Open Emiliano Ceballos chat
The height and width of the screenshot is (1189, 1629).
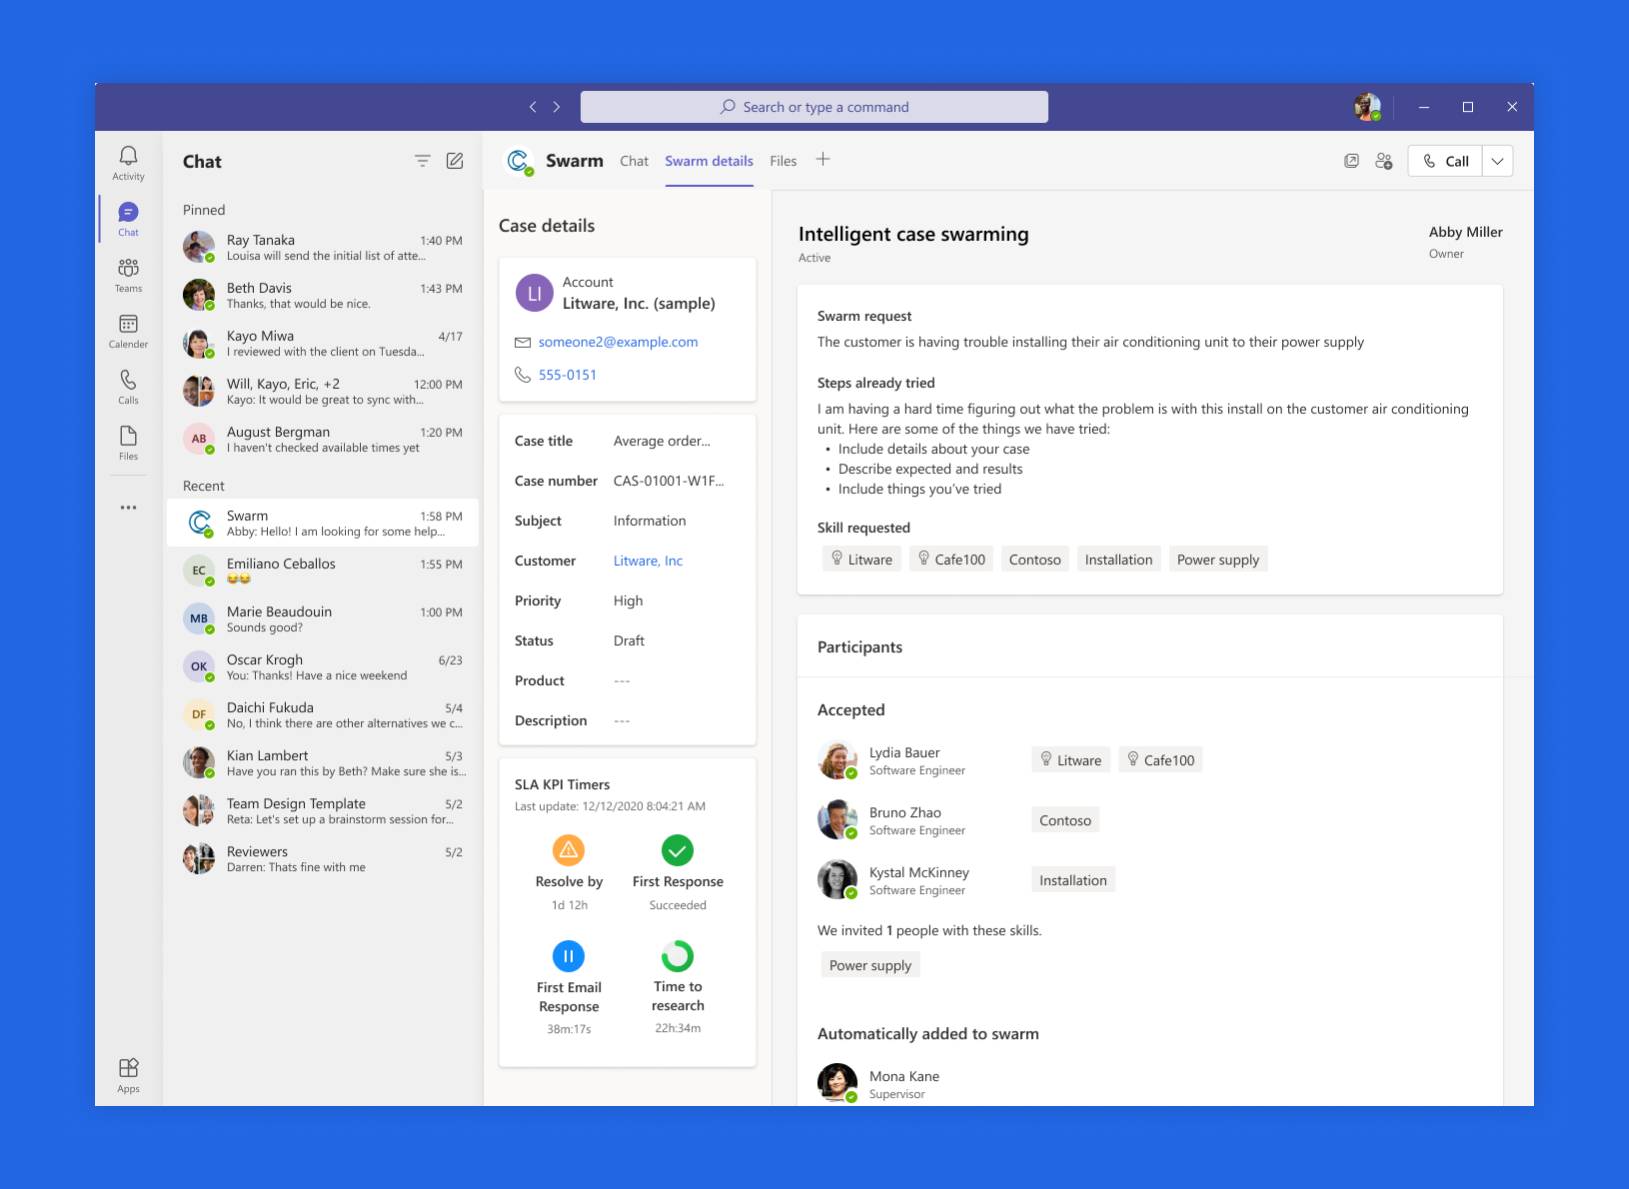[322, 571]
